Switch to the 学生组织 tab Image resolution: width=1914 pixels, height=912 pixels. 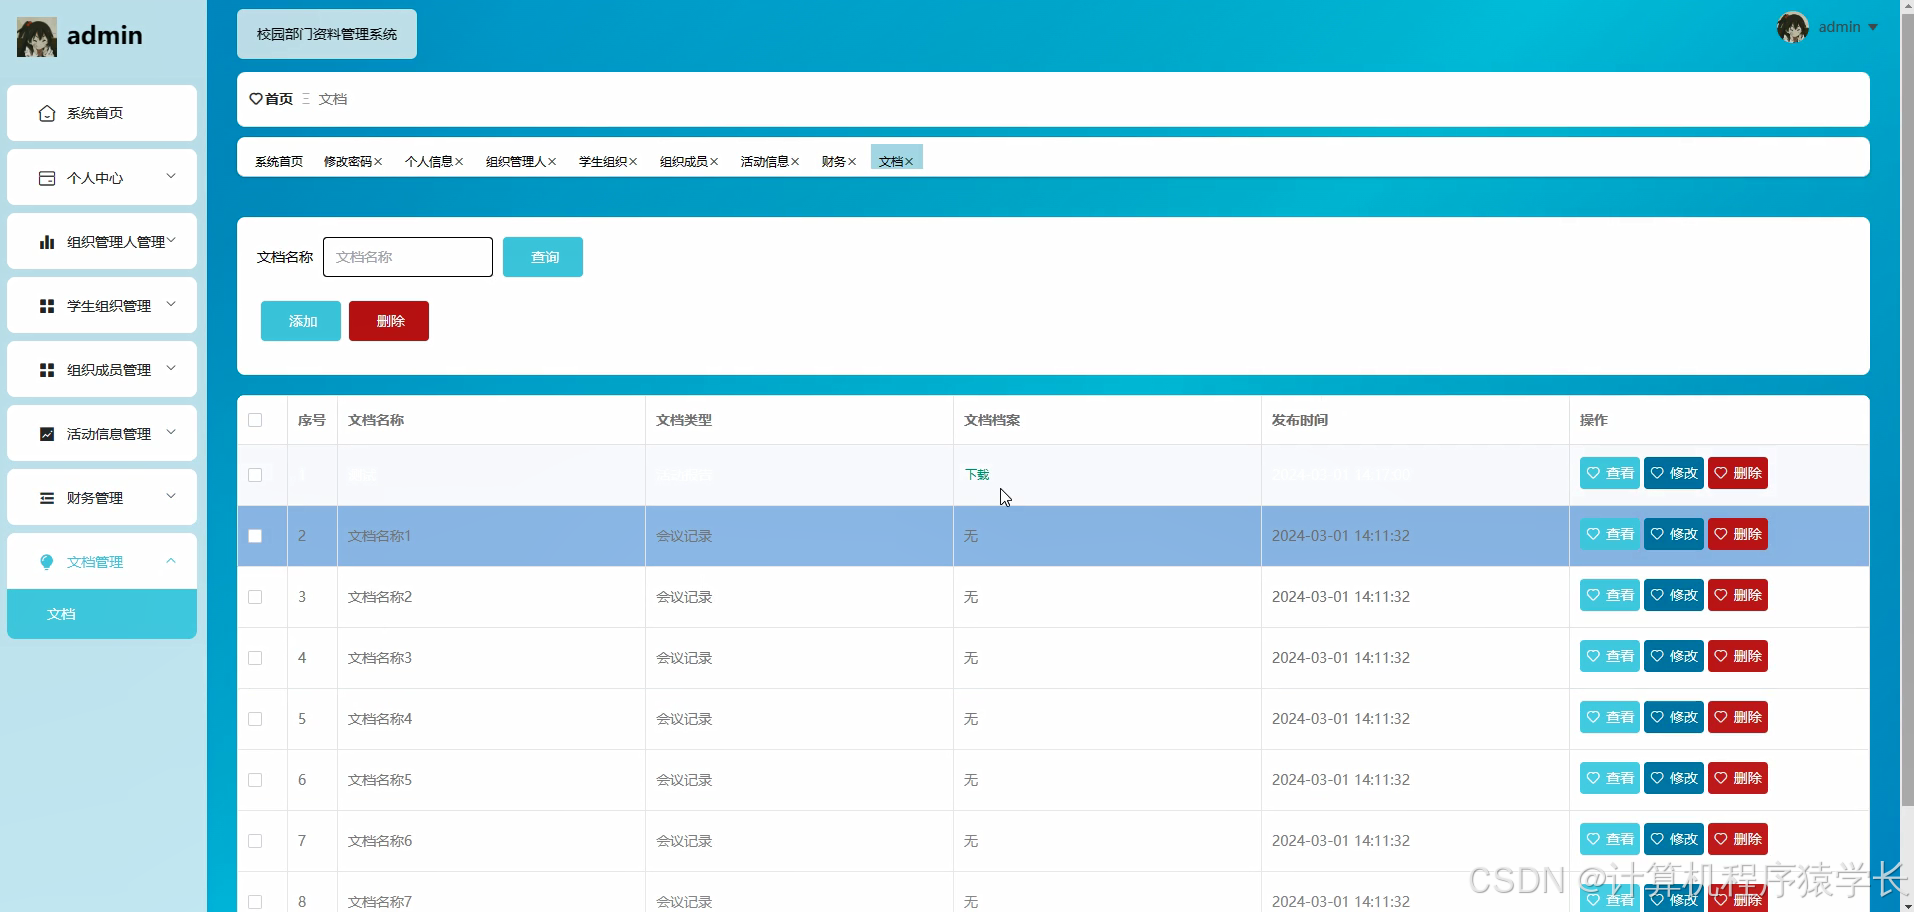pos(602,161)
